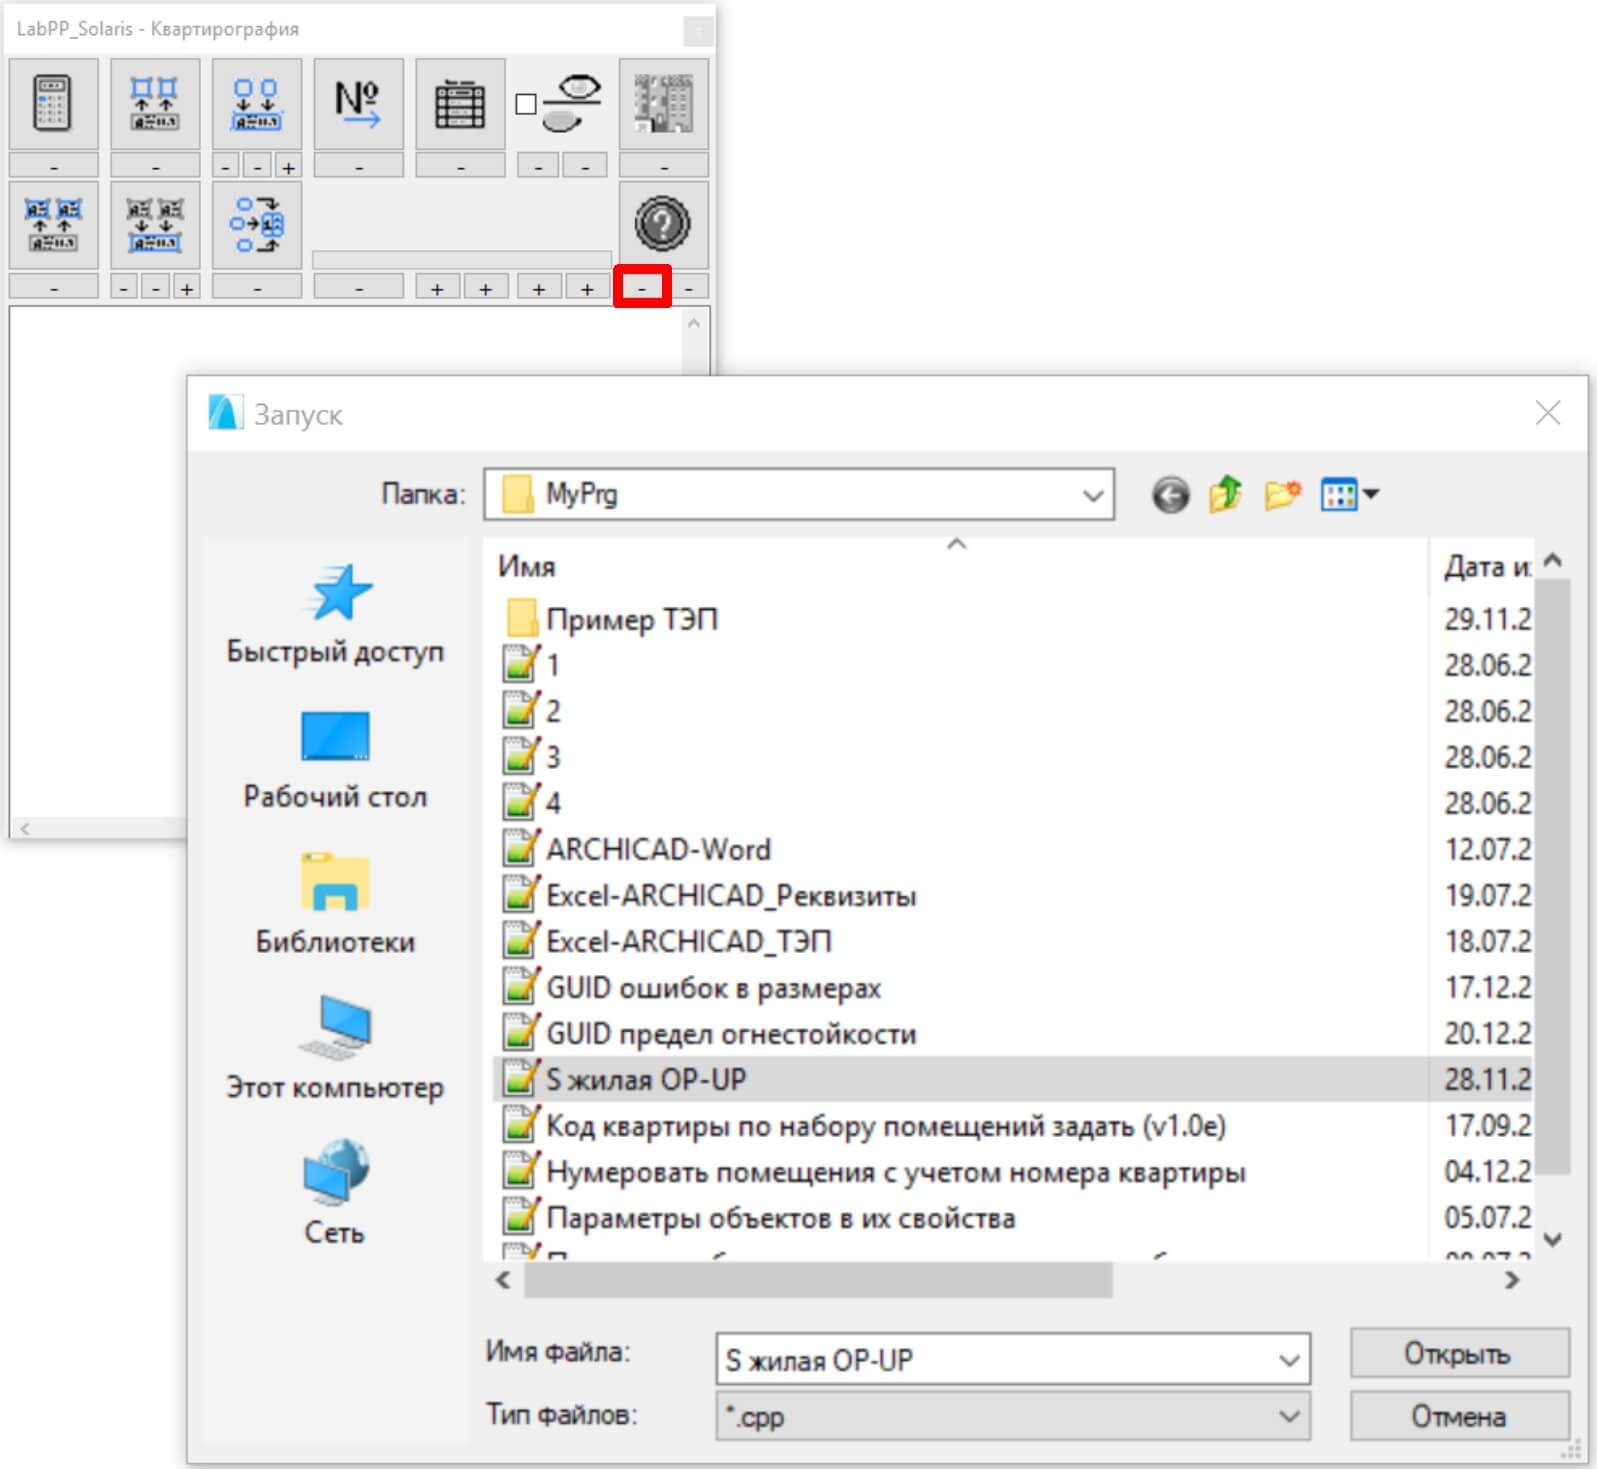Image resolution: width=1597 pixels, height=1469 pixels.
Task: Open Быстрый доступ in the sidebar
Action: pyautogui.click(x=335, y=615)
